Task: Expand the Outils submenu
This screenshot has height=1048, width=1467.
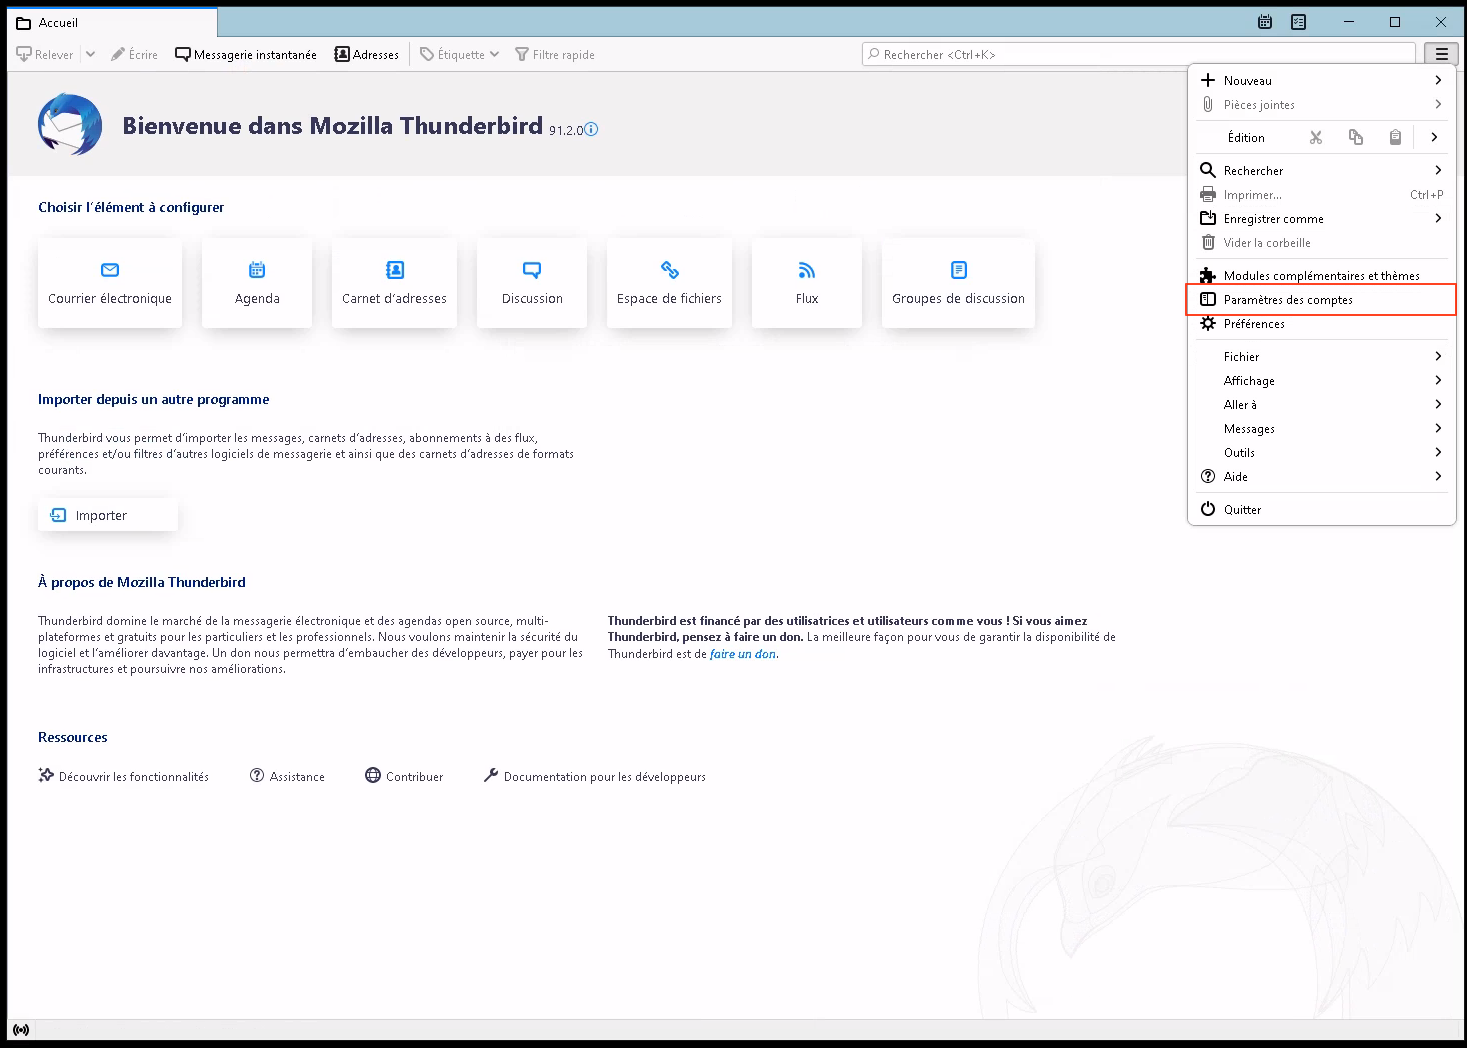Action: coord(1320,452)
